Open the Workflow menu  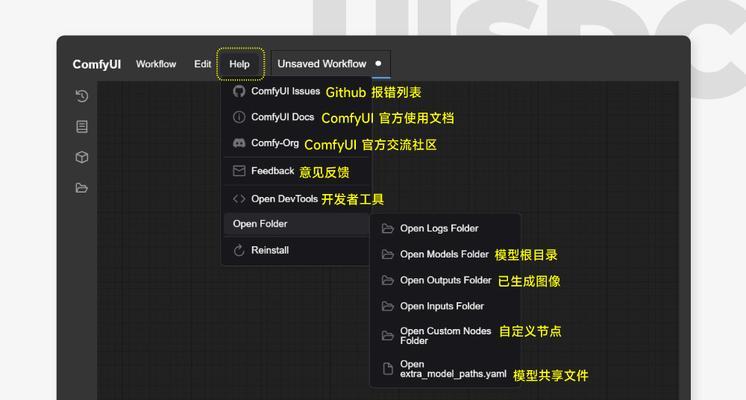coord(156,64)
